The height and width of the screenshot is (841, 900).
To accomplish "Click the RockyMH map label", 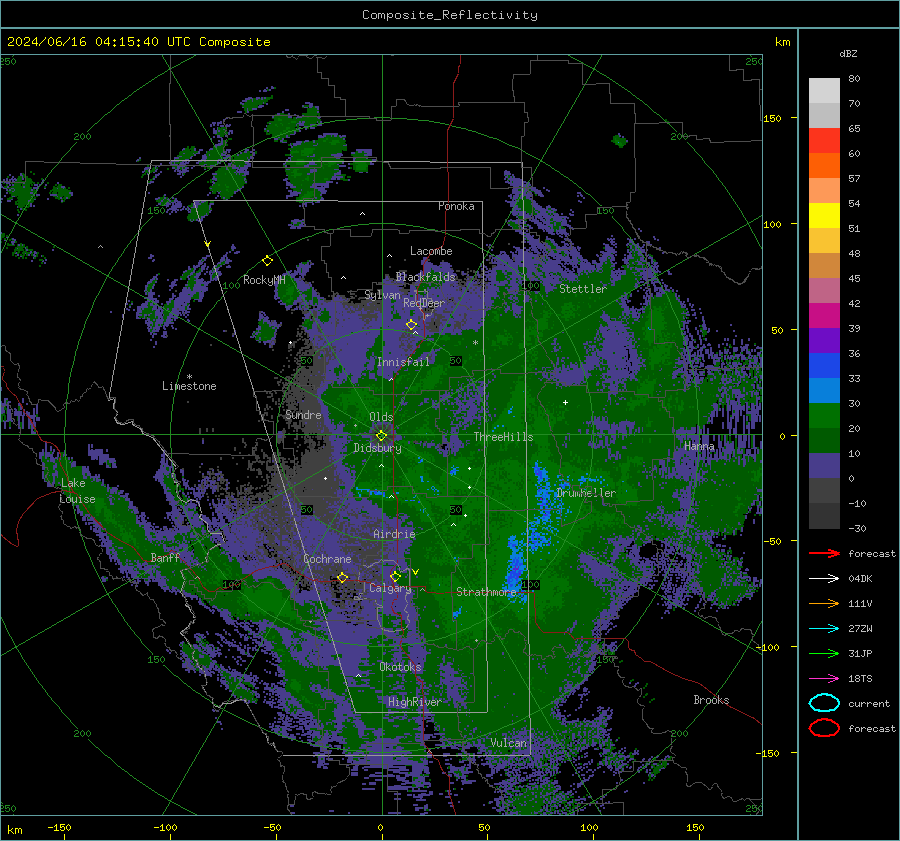I will point(264,280).
